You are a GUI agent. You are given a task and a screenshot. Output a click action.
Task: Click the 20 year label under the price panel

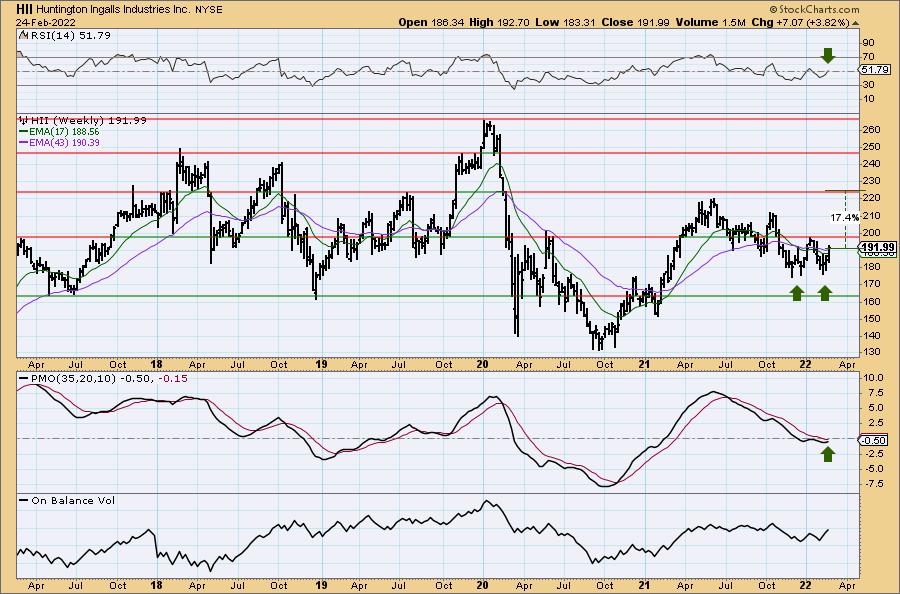483,364
